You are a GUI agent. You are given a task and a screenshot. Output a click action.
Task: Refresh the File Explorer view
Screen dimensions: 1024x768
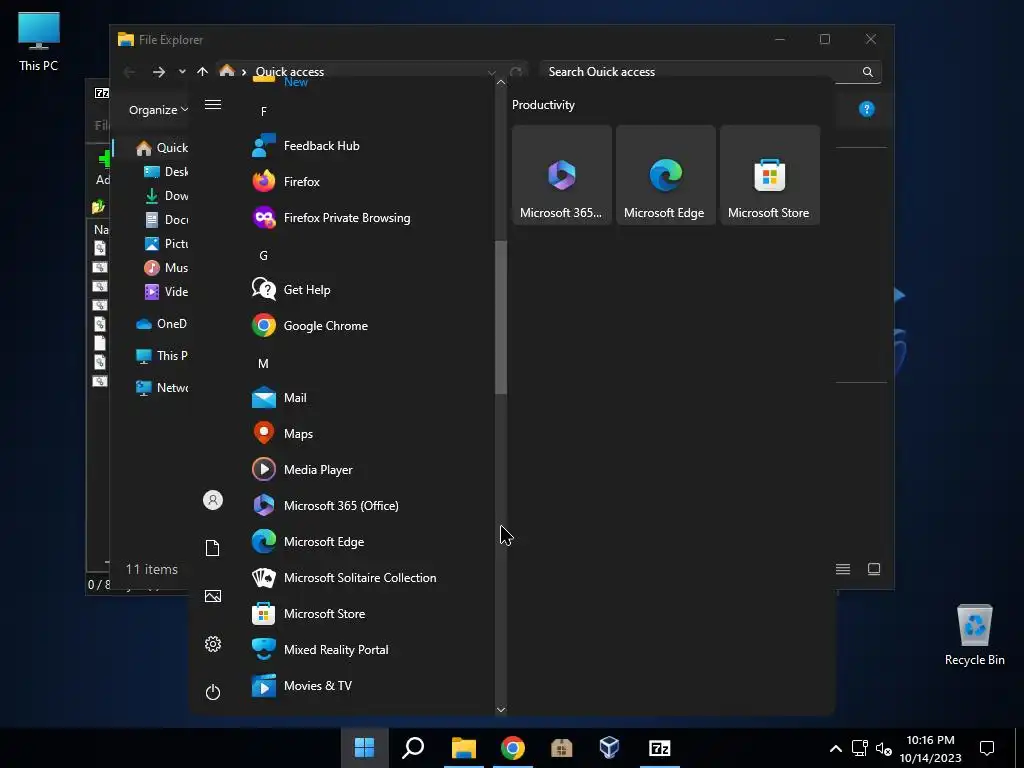[x=516, y=72]
